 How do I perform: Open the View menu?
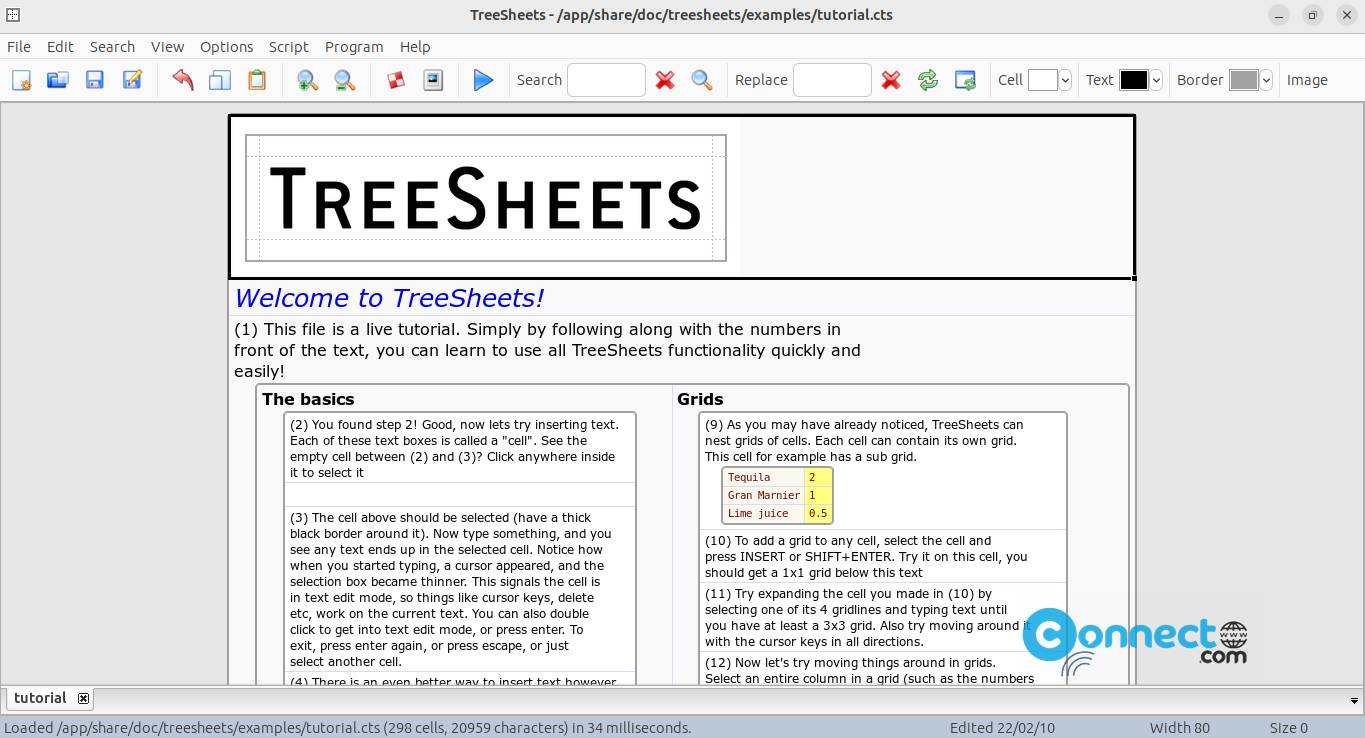167,47
